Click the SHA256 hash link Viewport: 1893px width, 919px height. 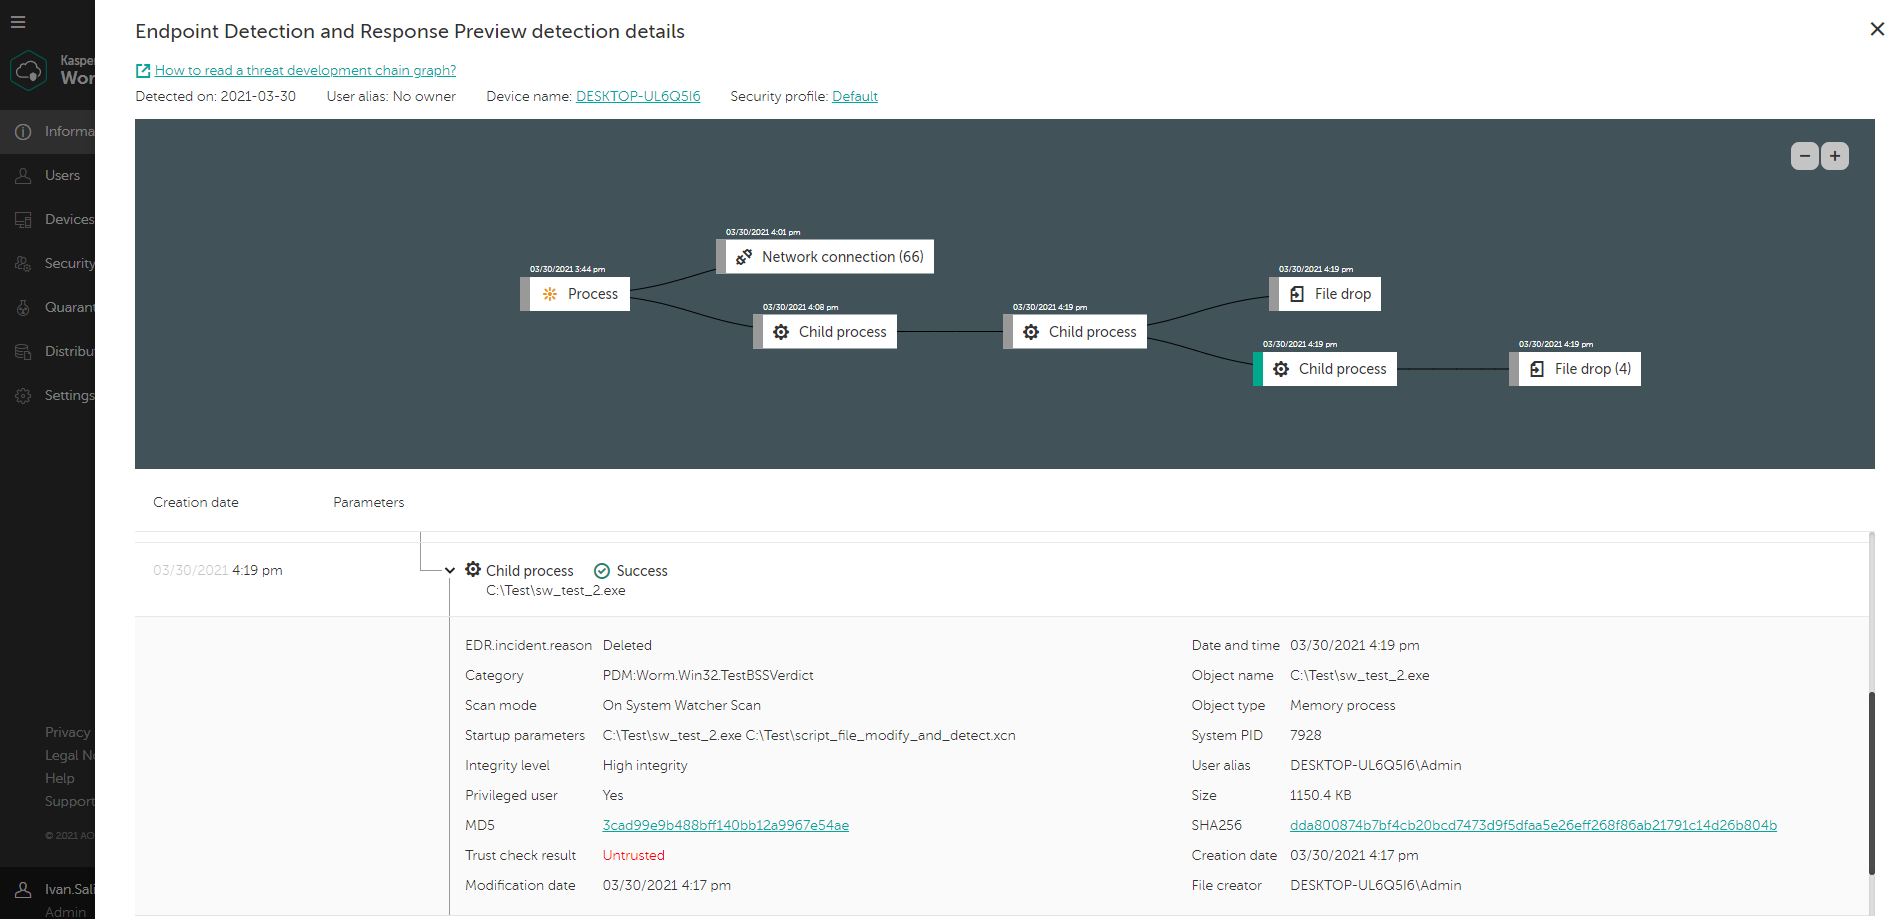(1533, 826)
